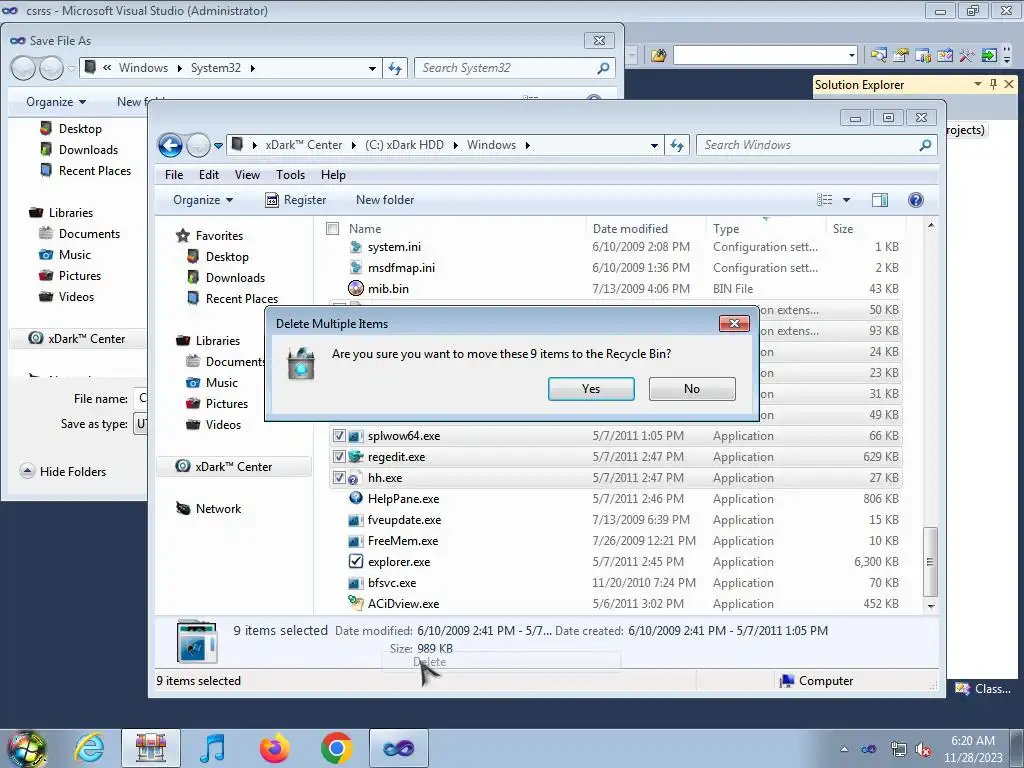Confirm deletion with the Yes button
1024x768 pixels.
pyautogui.click(x=591, y=389)
